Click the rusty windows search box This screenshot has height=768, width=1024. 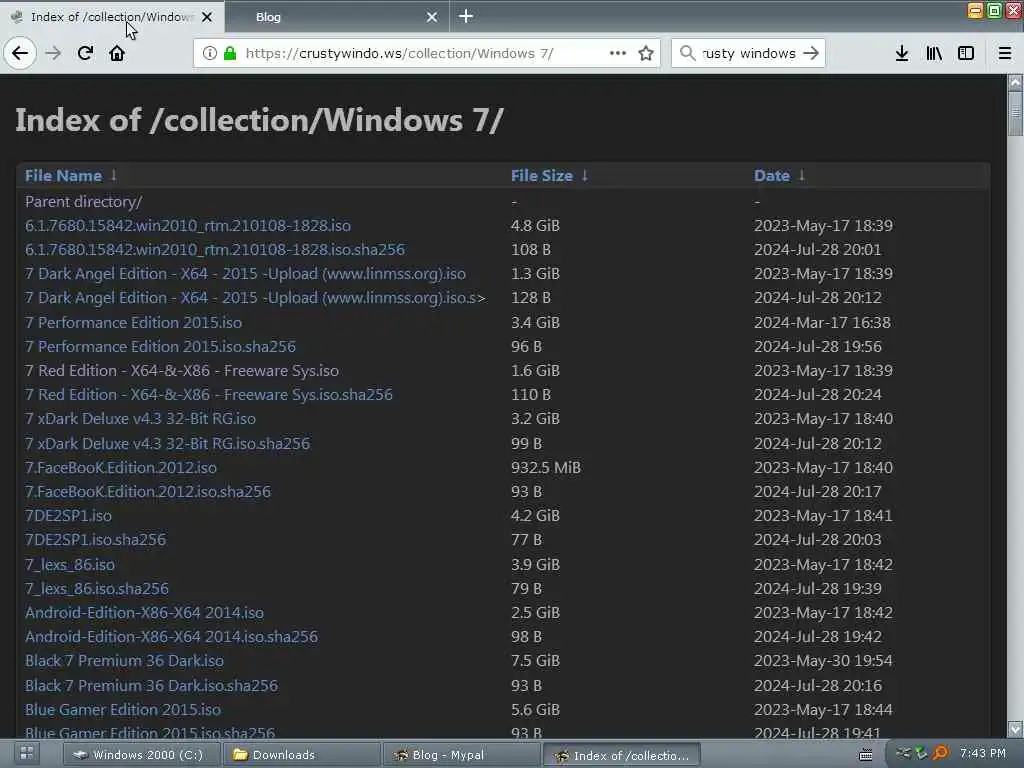[748, 54]
